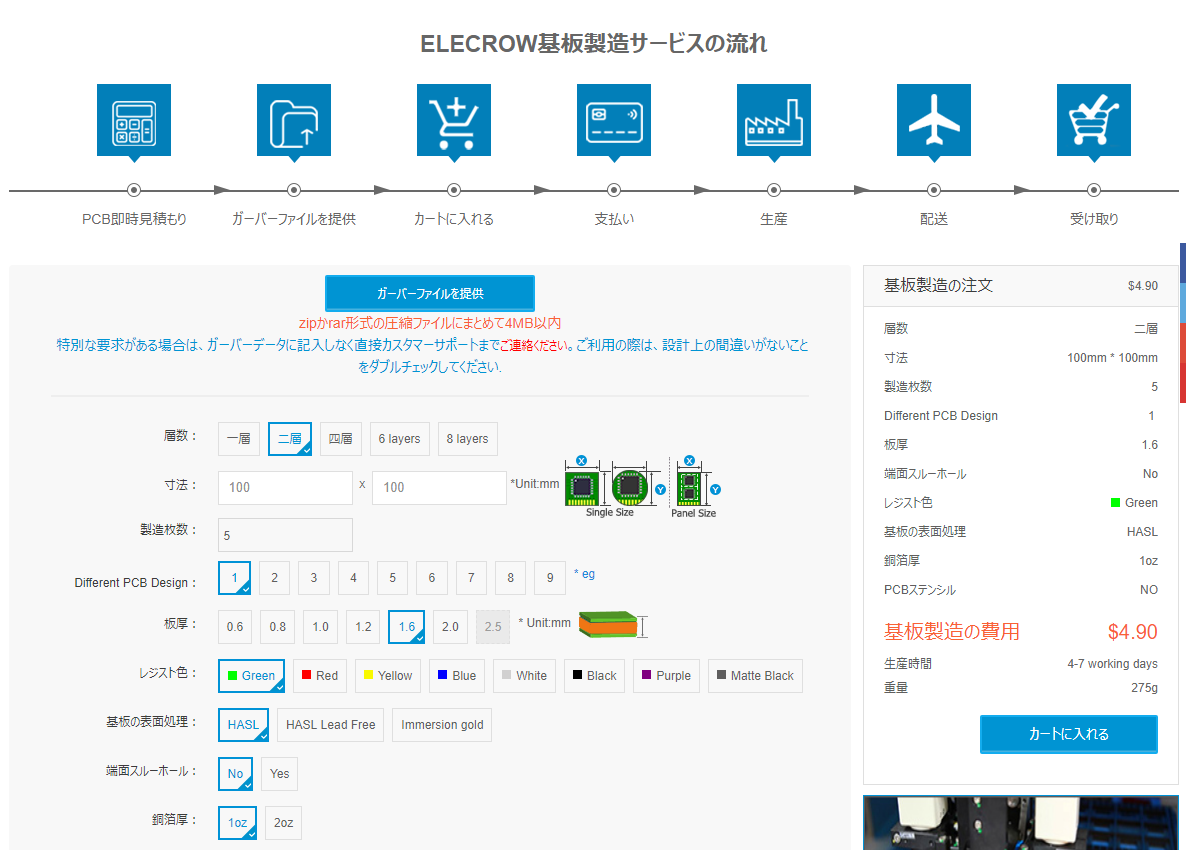Click the PCB instant quote calculator icon

tap(134, 120)
